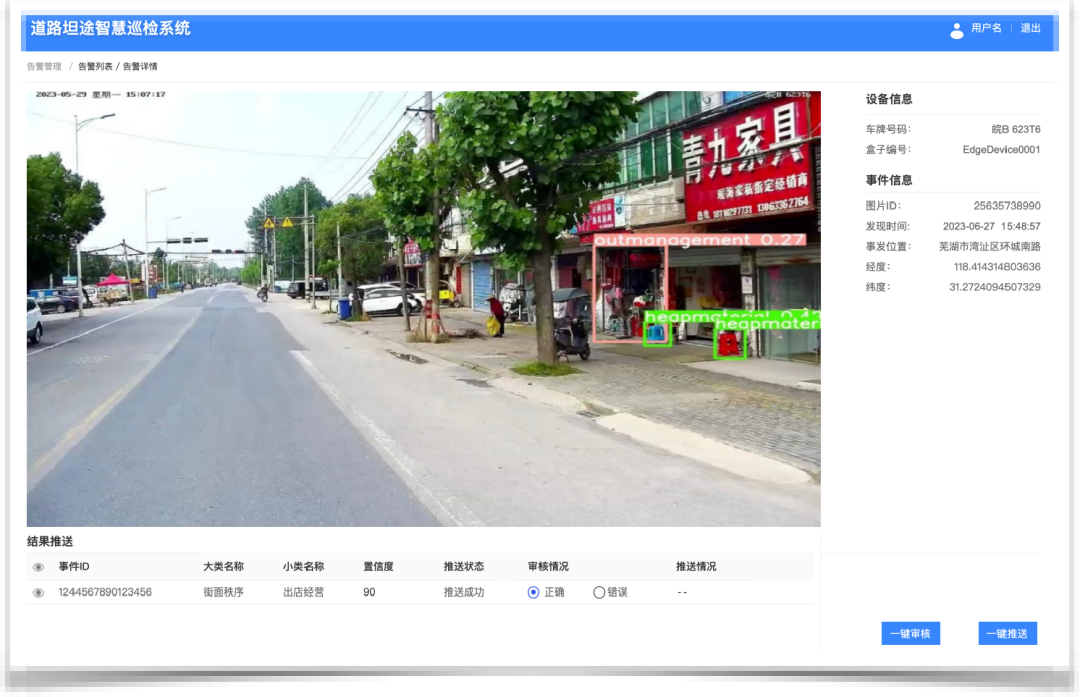Click the 大类名称 column header

point(223,567)
